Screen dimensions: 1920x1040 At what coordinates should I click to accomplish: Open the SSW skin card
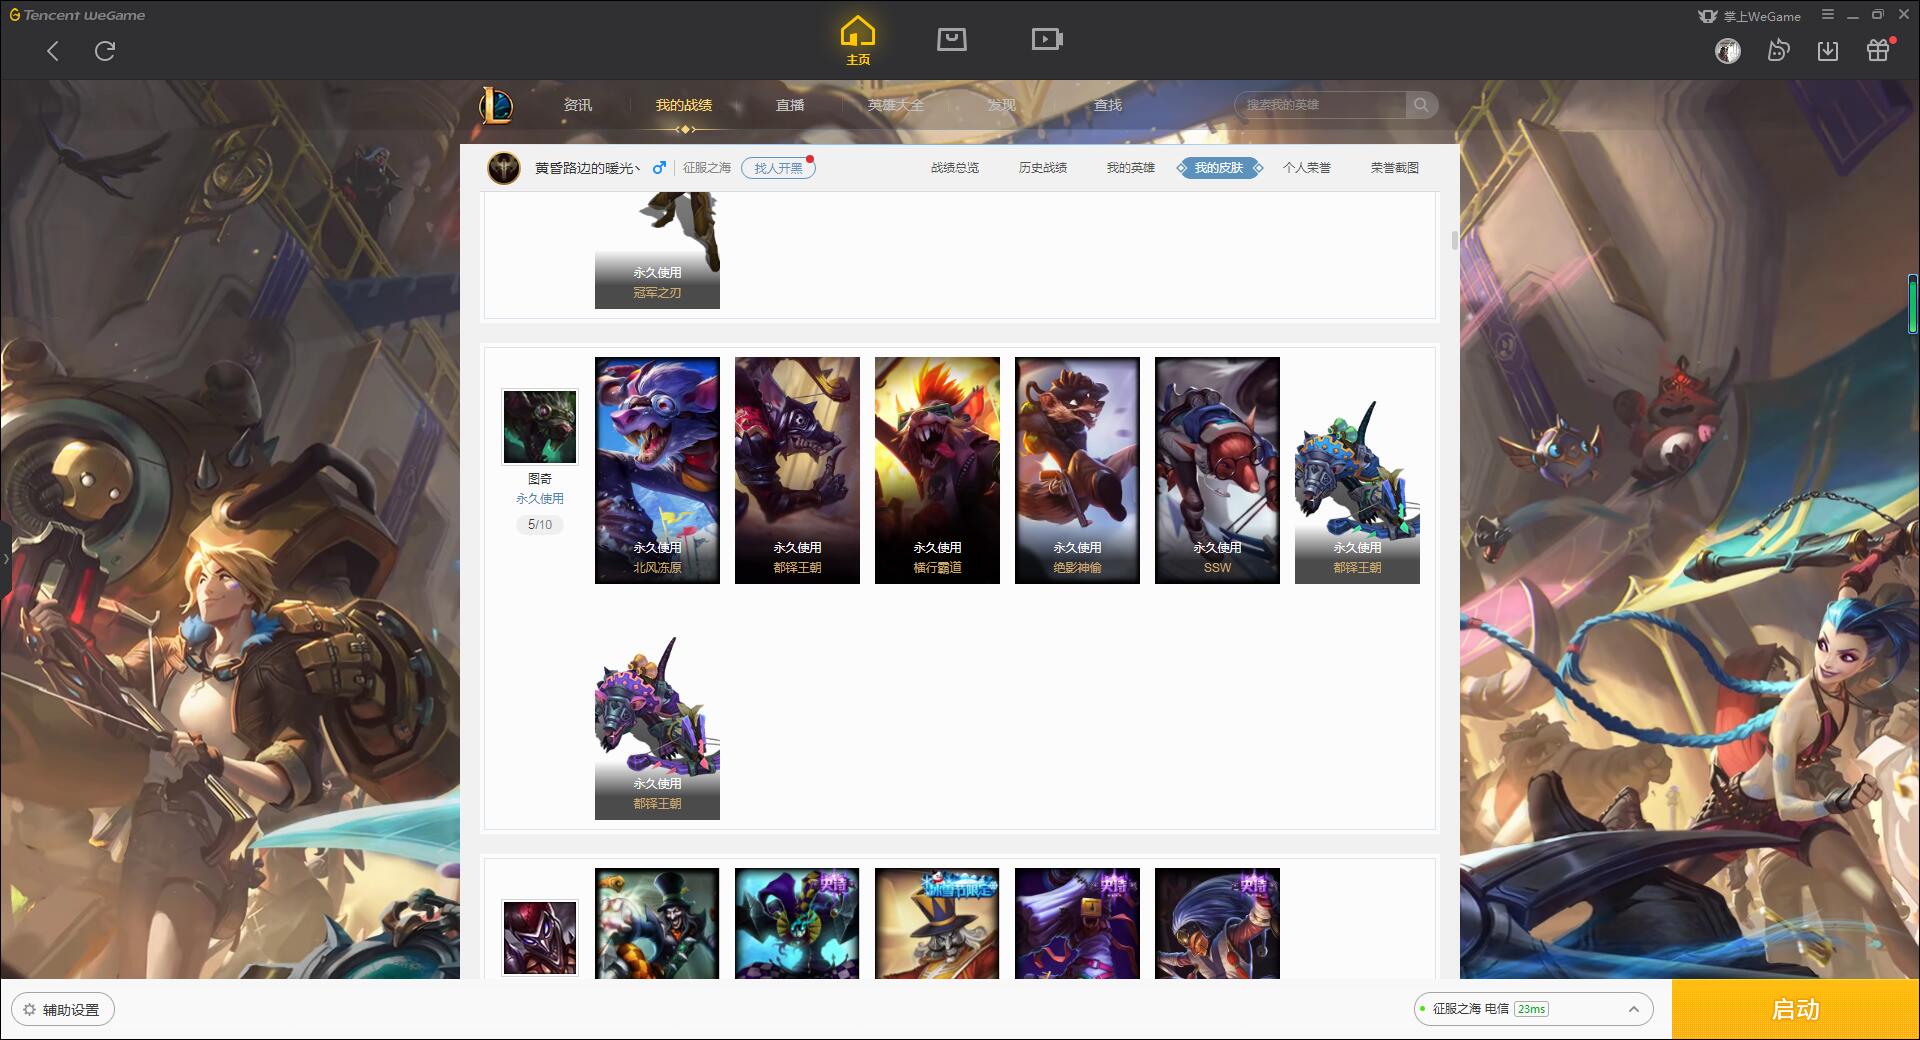click(1217, 470)
